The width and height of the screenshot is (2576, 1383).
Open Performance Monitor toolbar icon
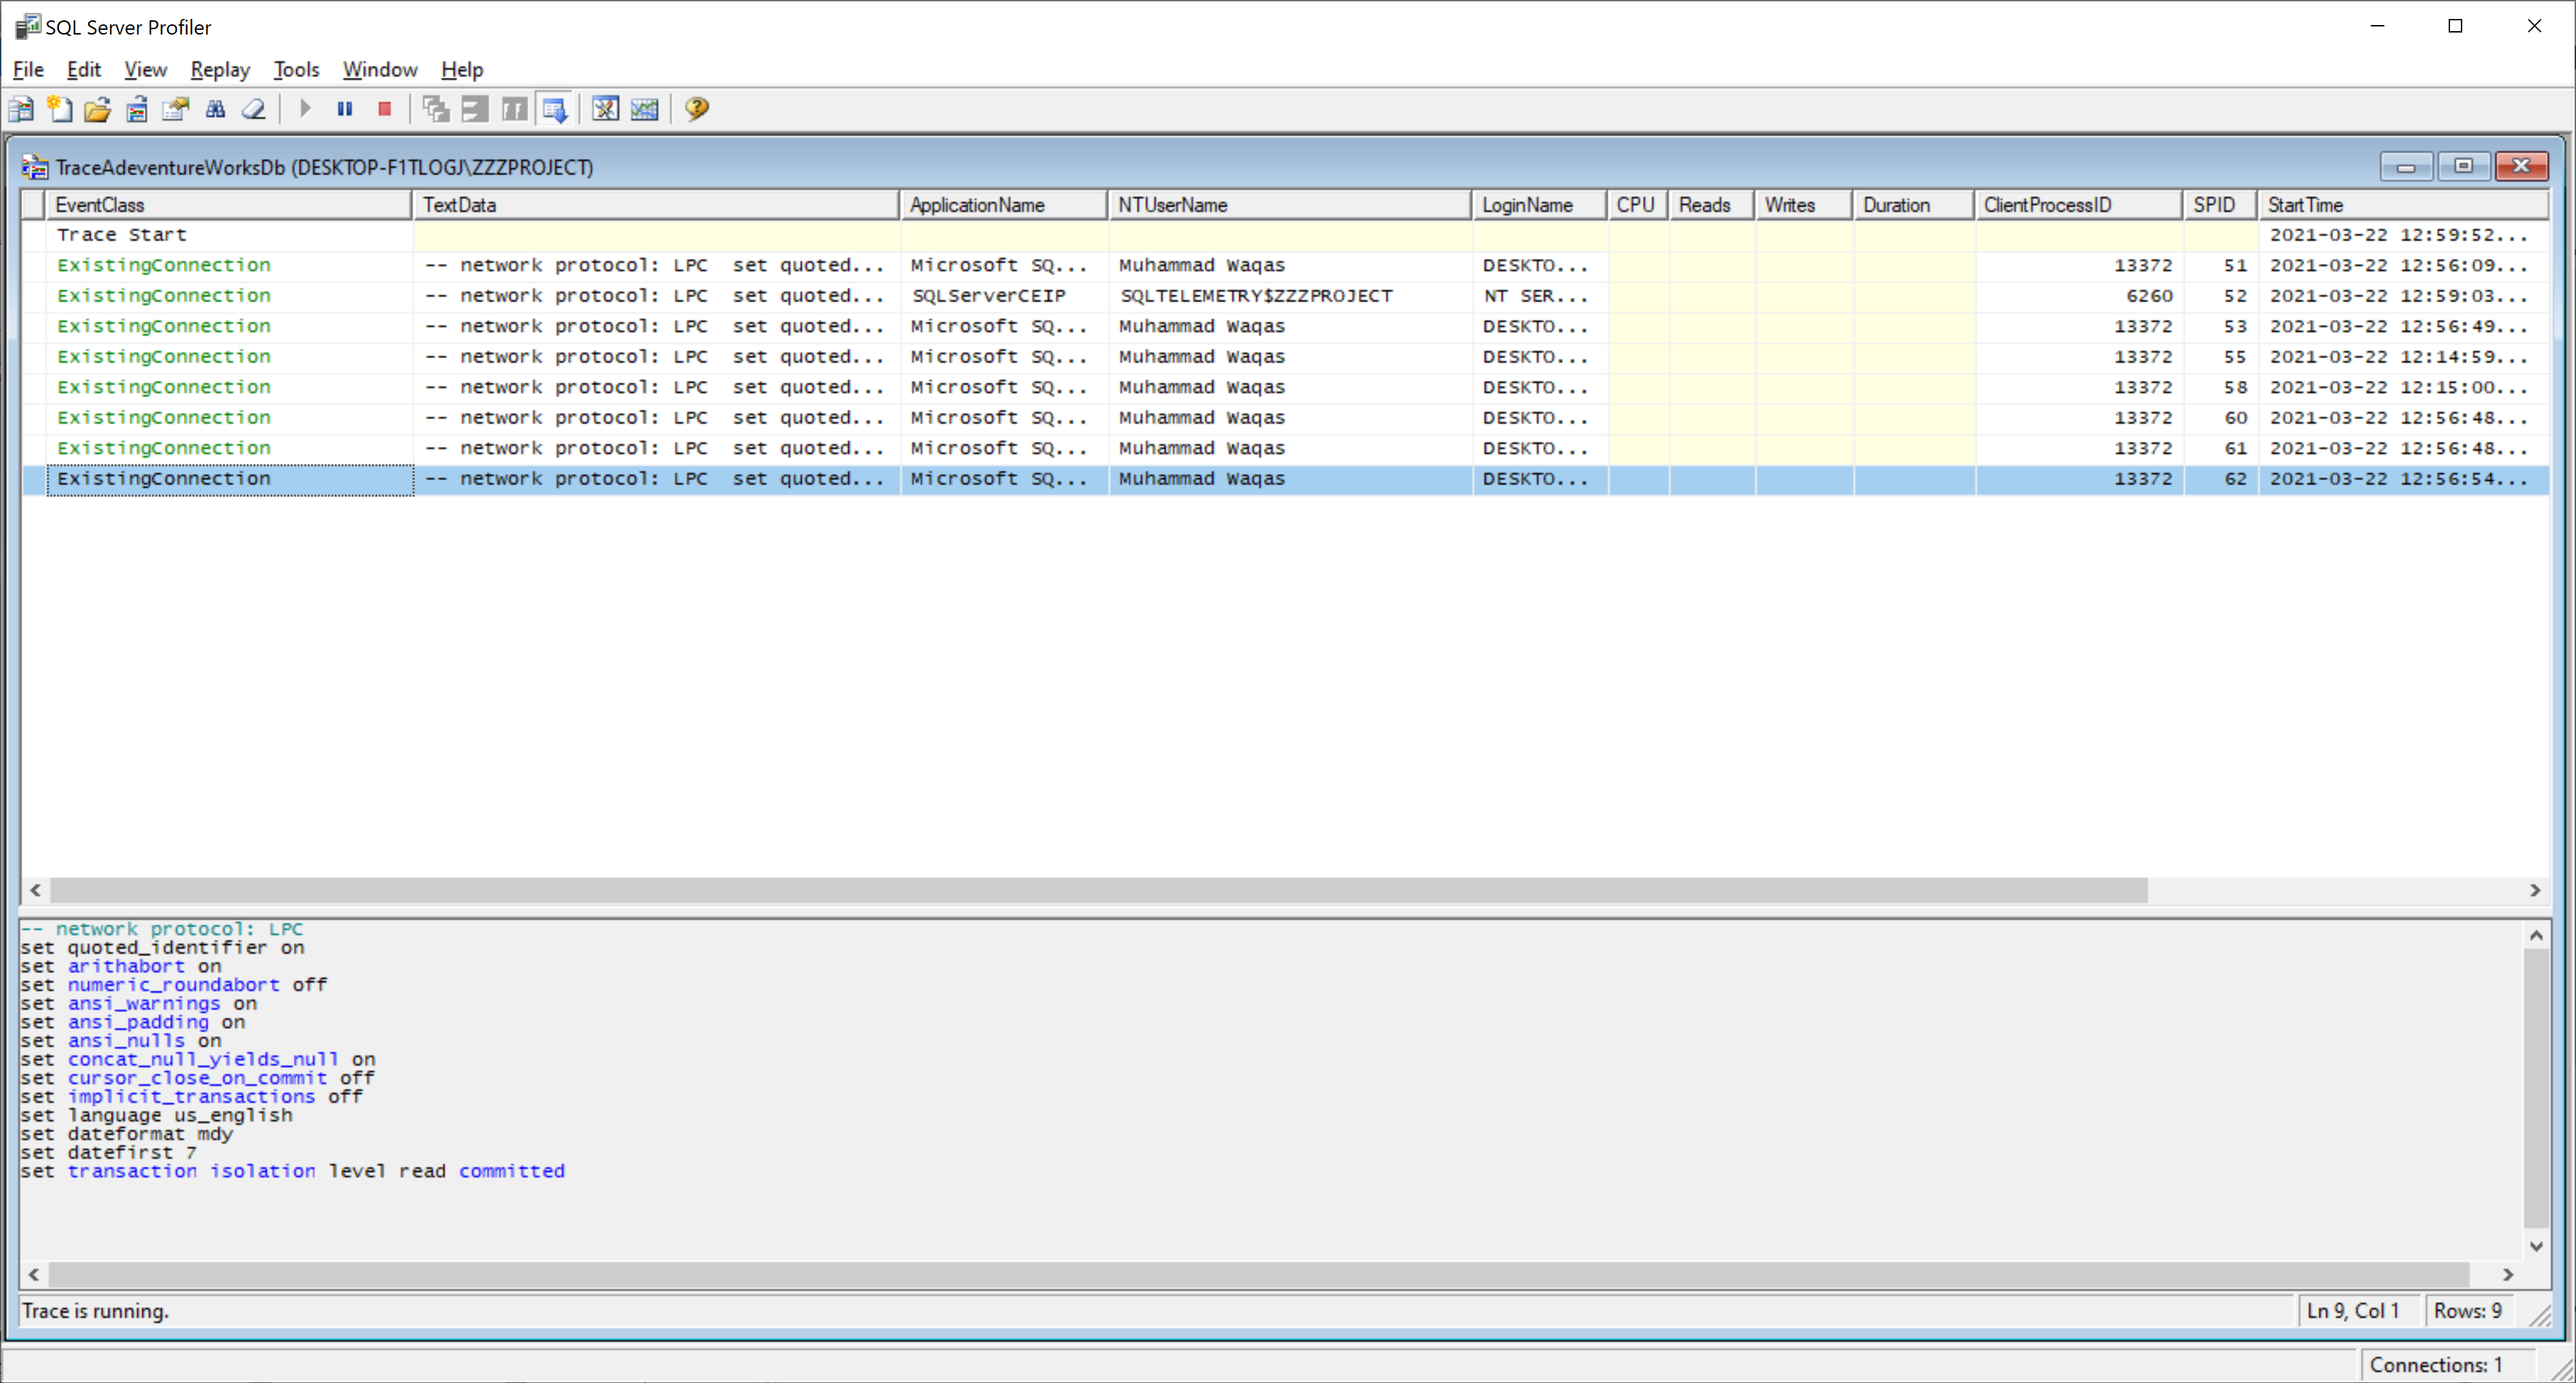click(645, 109)
